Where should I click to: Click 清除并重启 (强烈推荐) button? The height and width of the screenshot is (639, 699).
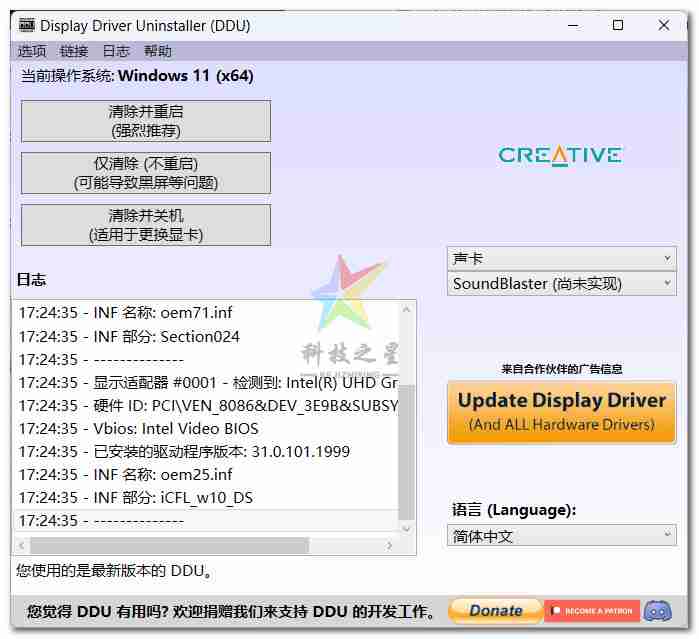click(x=146, y=121)
